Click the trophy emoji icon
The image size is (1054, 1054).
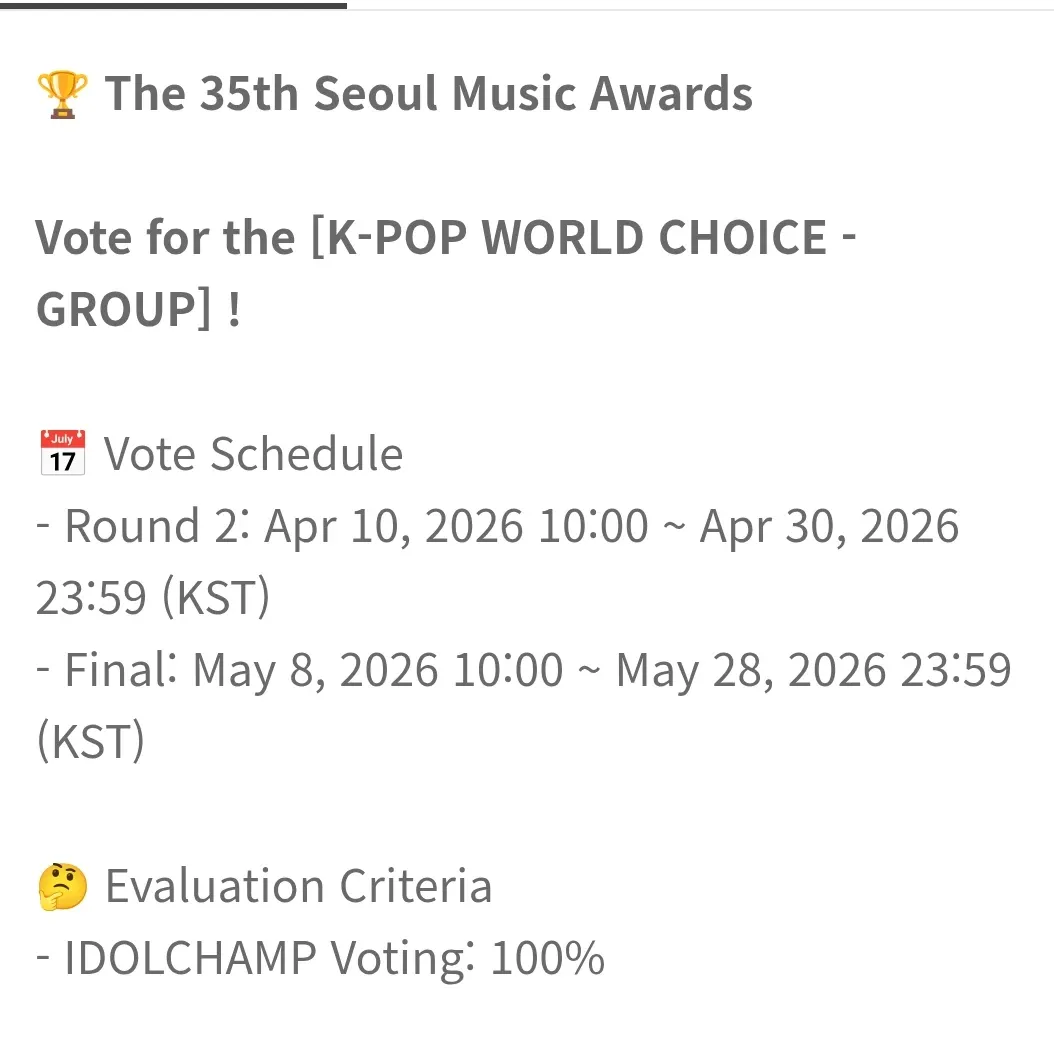[x=62, y=95]
